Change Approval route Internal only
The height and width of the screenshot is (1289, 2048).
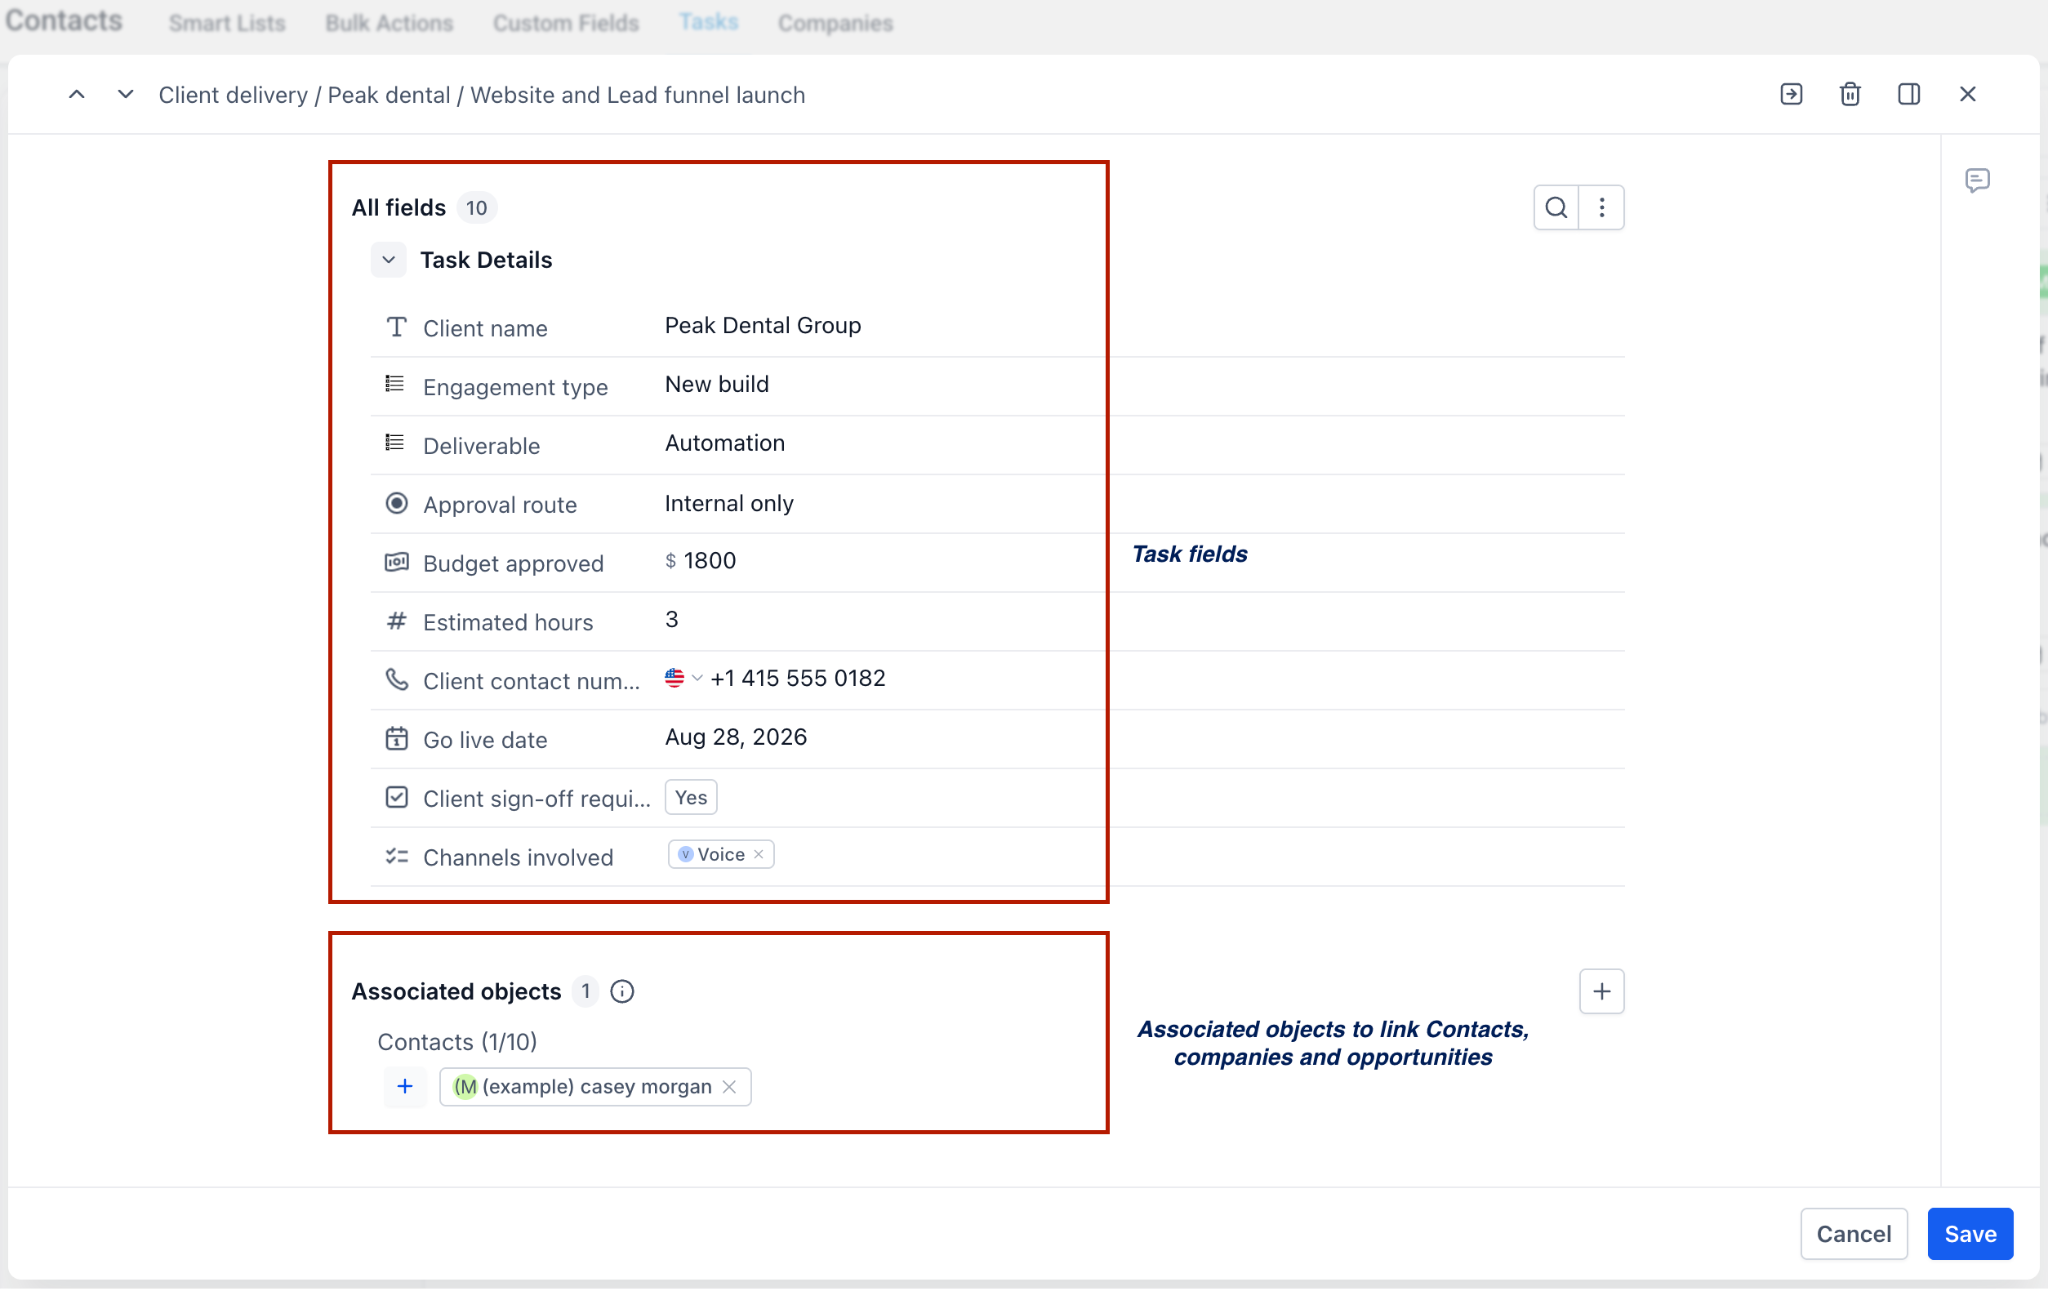tap(729, 503)
